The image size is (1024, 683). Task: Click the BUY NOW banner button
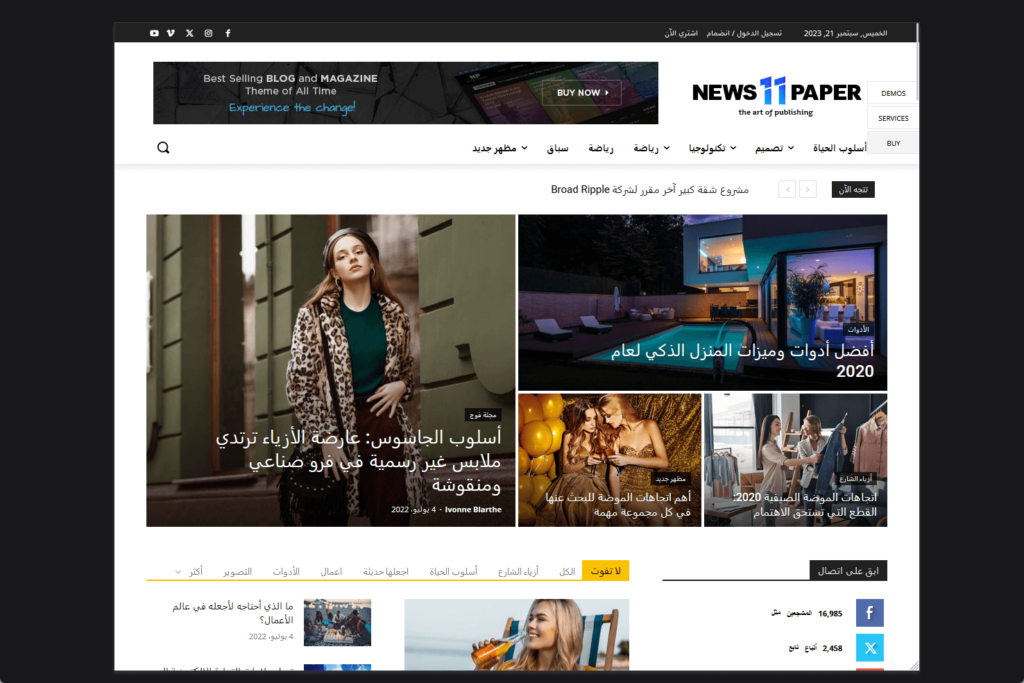click(x=582, y=93)
